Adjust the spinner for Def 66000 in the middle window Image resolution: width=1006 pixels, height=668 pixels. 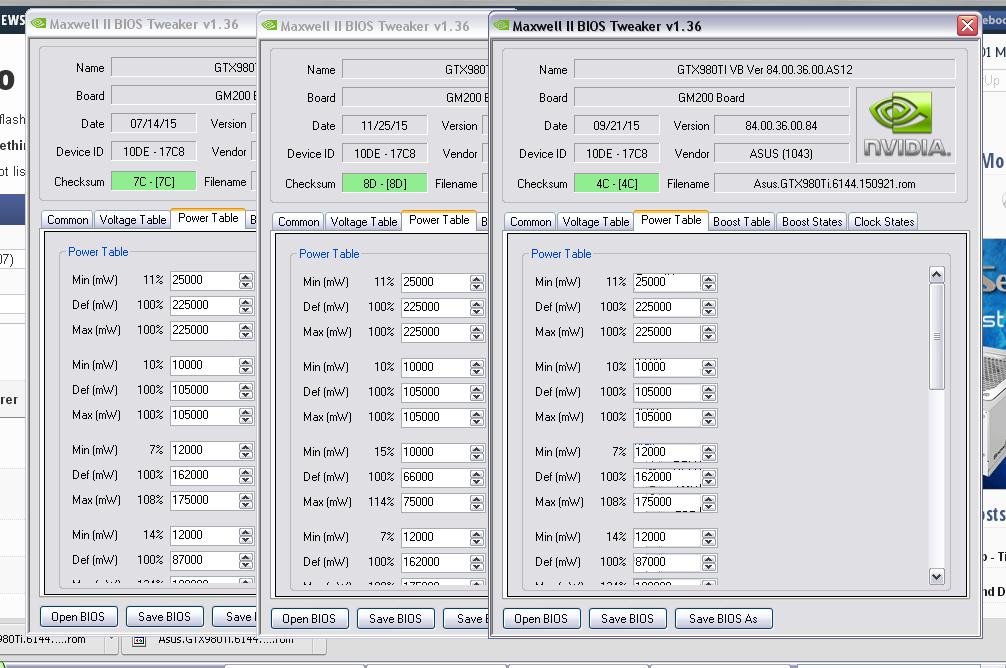click(x=476, y=477)
